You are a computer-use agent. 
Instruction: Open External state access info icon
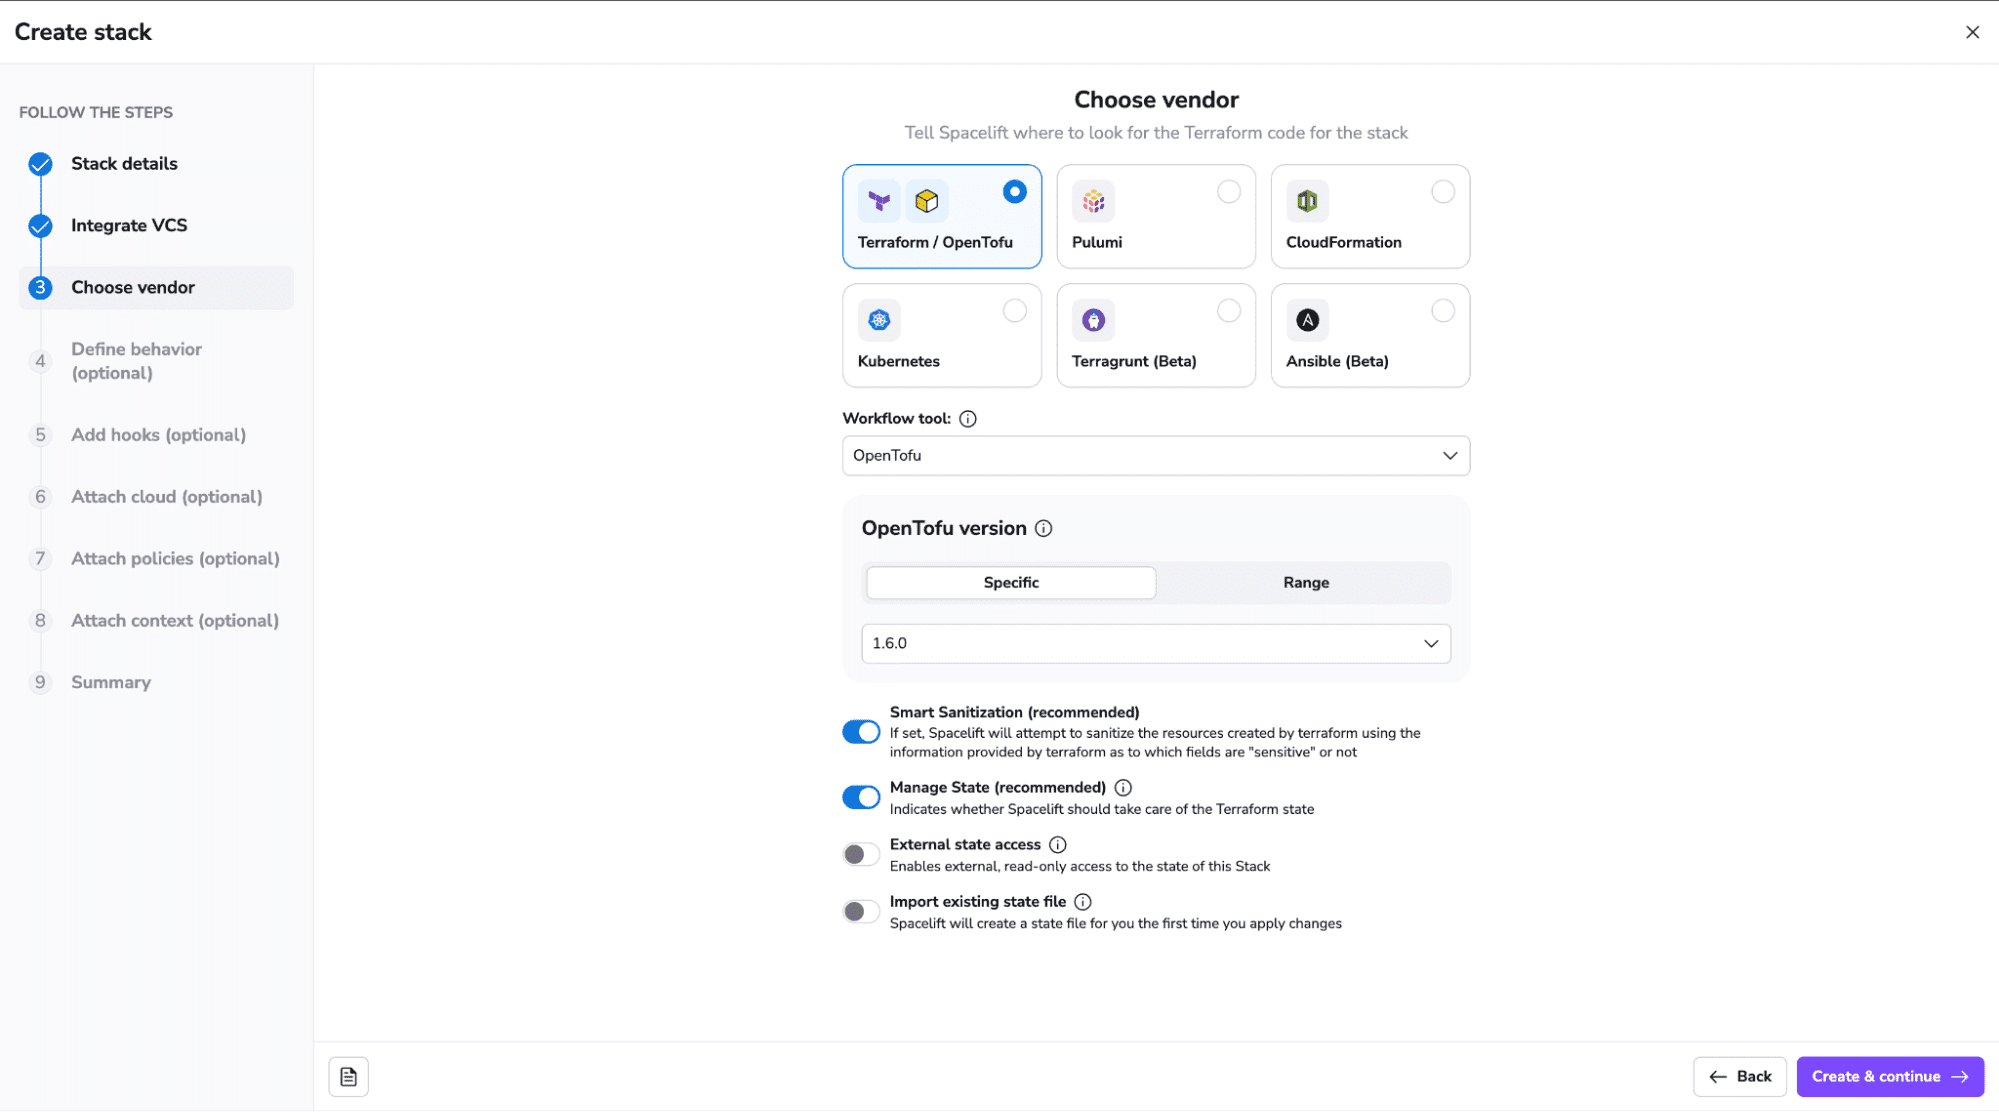(1058, 845)
